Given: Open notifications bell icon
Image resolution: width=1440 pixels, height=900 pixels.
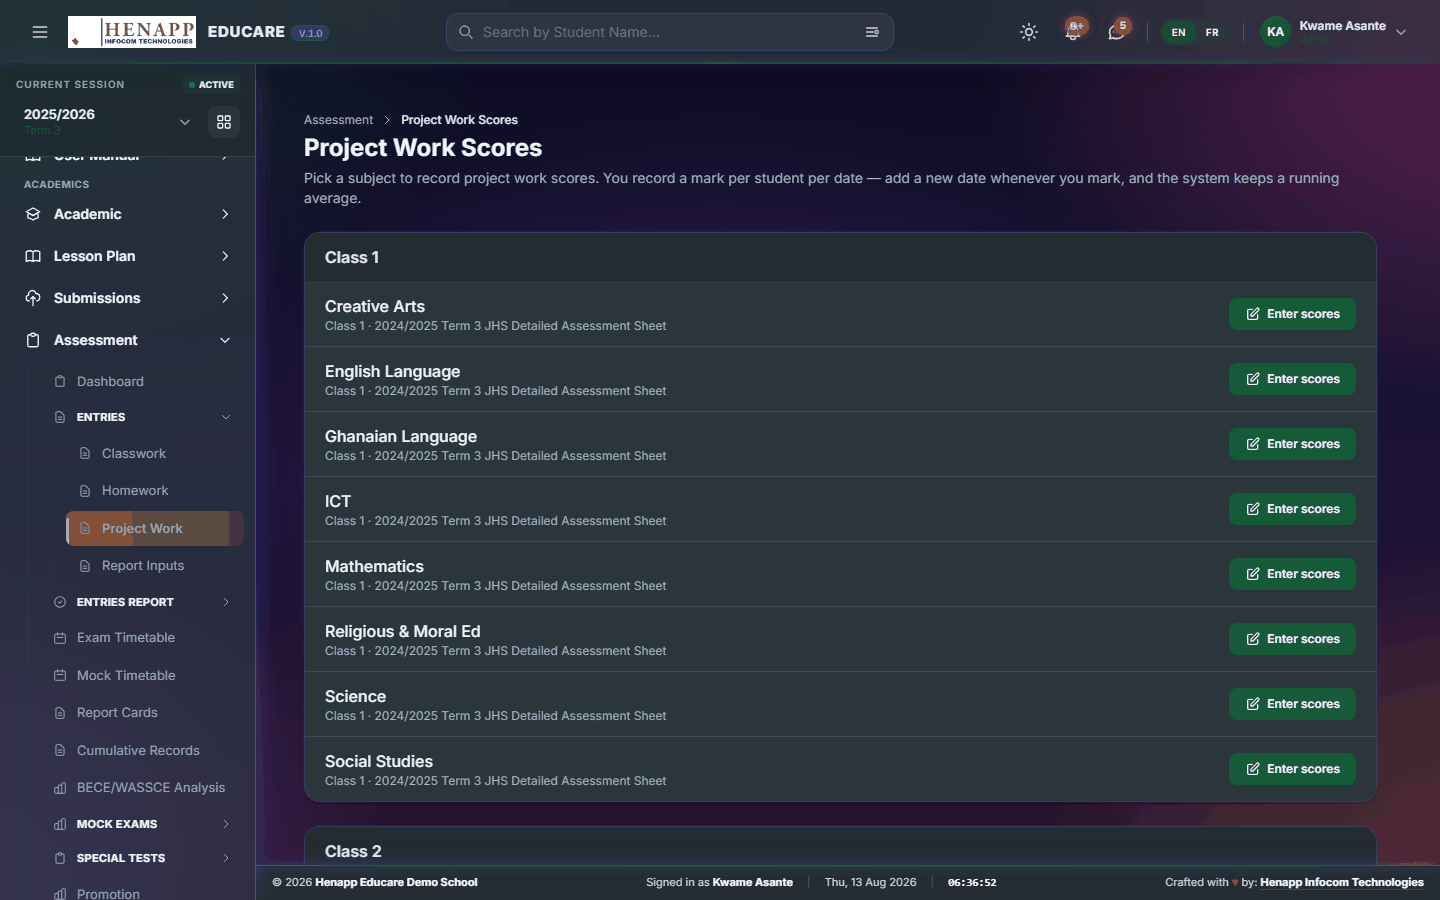Looking at the screenshot, I should pos(1073,32).
